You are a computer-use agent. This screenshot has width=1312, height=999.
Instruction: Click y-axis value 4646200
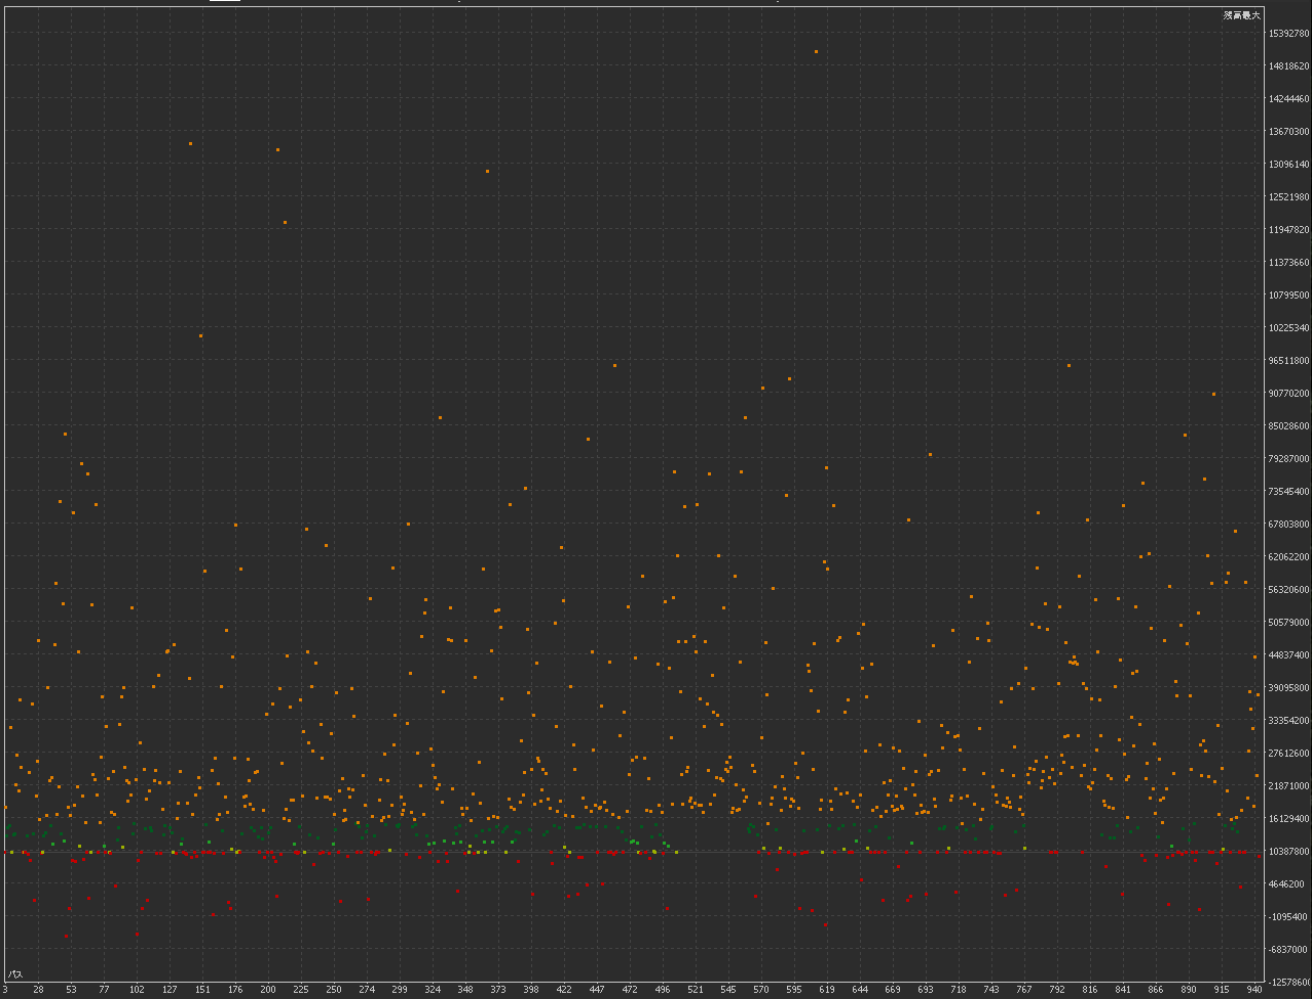tap(1289, 884)
